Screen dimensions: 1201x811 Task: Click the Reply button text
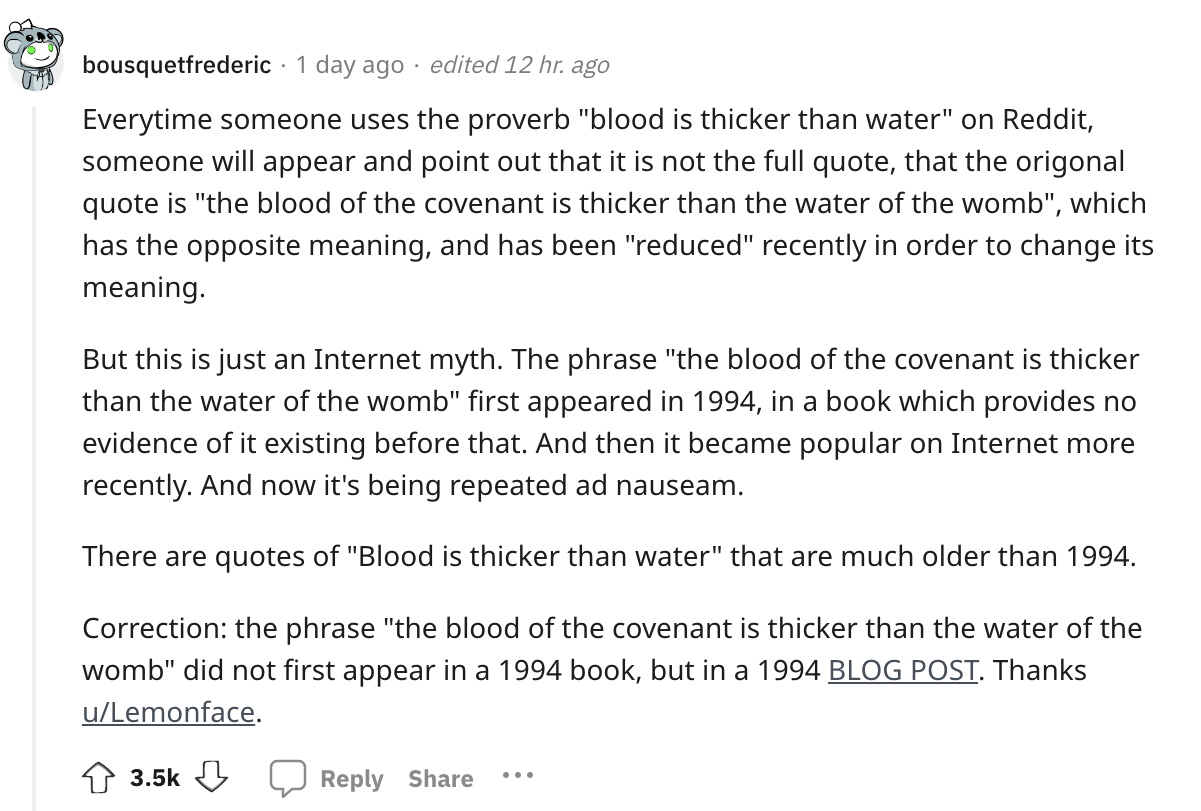coord(351,779)
